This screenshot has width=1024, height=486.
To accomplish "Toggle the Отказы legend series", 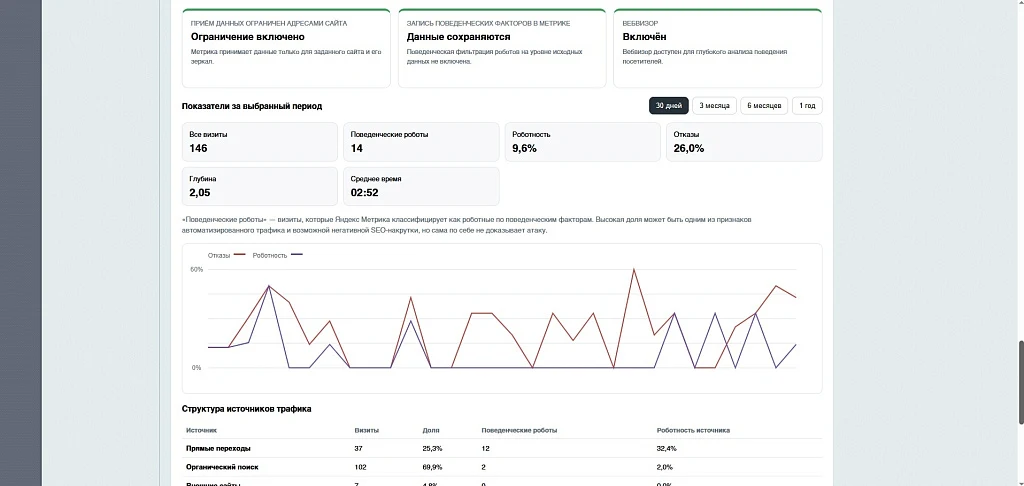I will click(226, 255).
